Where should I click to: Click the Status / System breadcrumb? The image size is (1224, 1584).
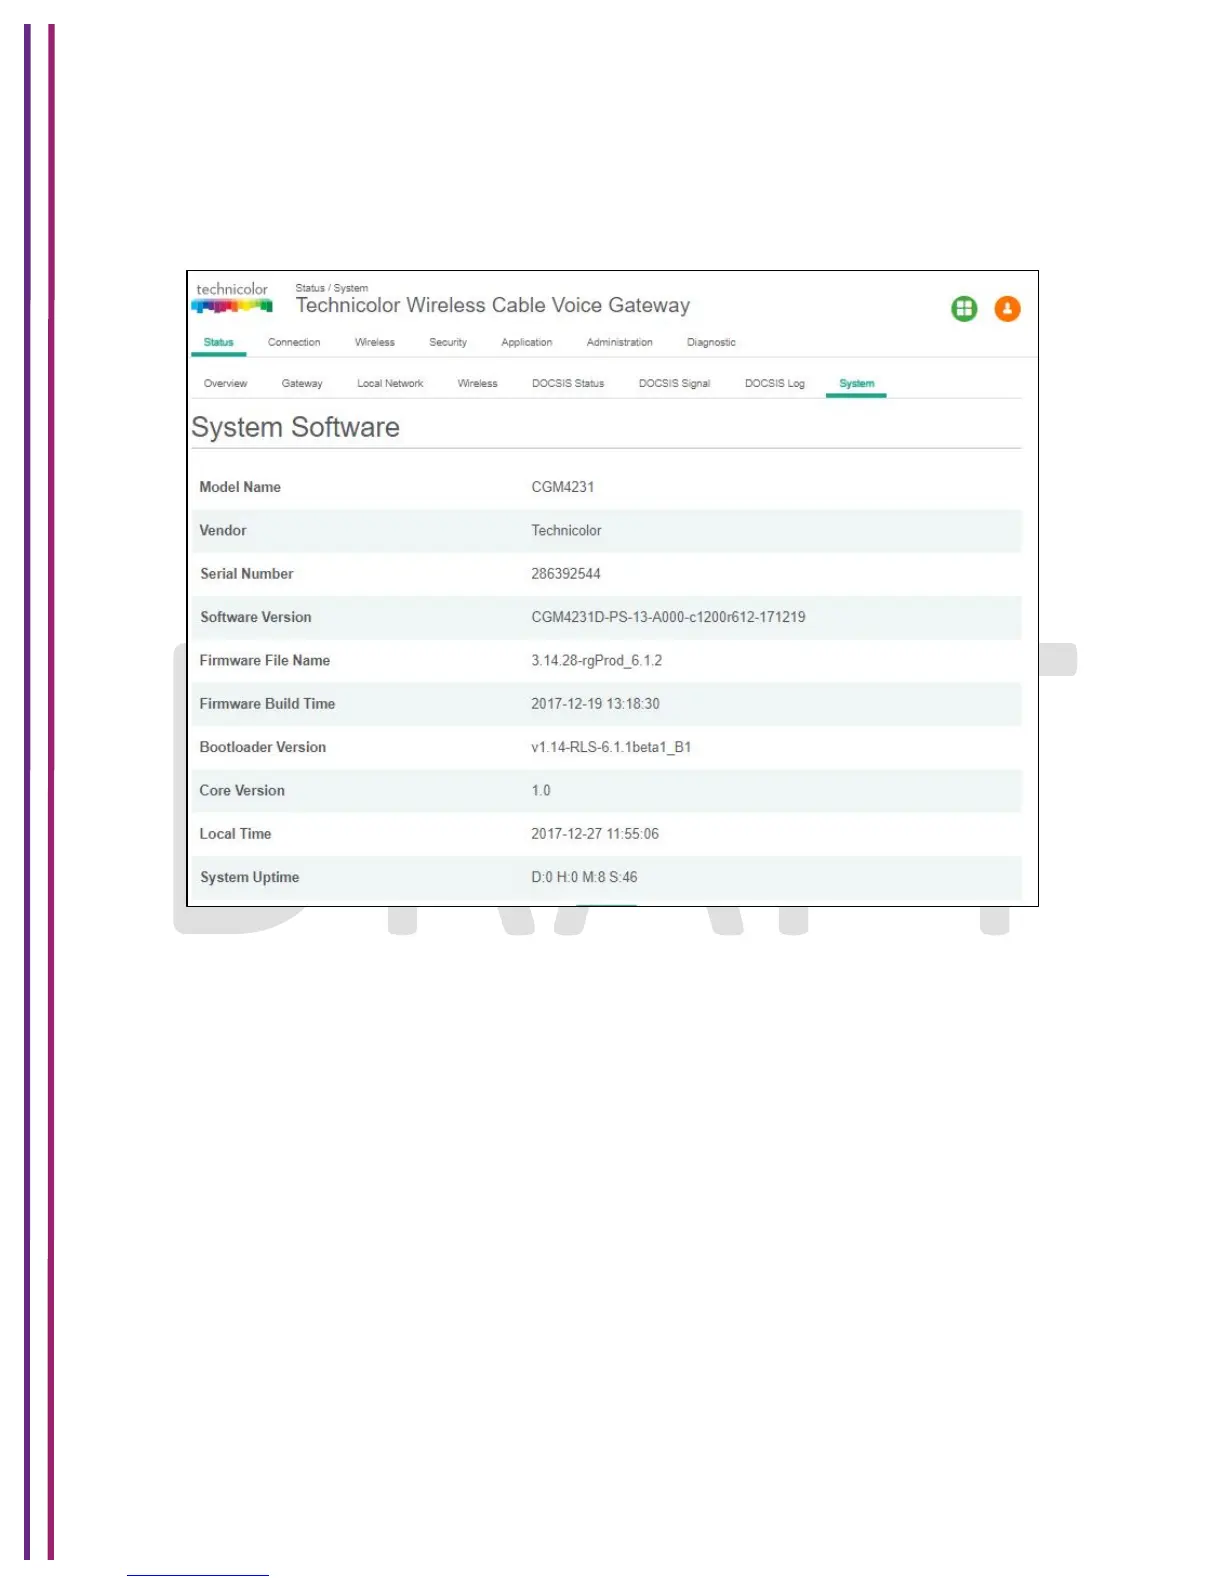point(332,288)
